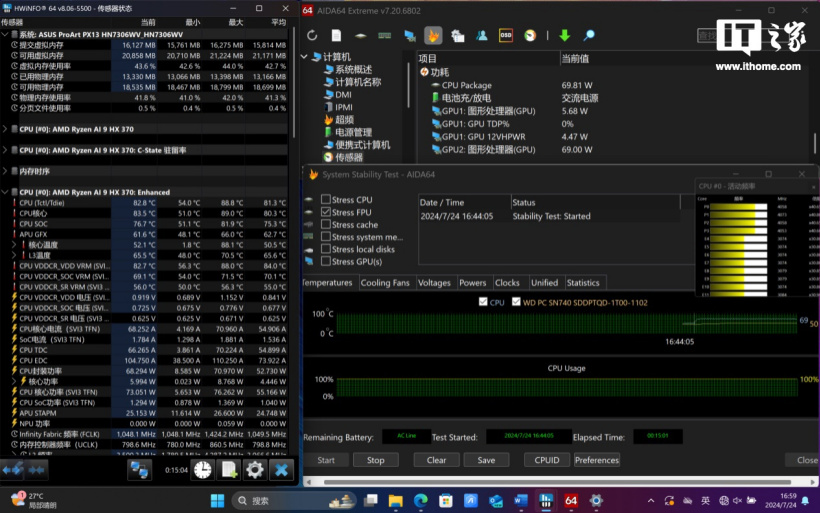Screen dimensions: 820x513
Task: Close HWiNFO sensors with blue X icon
Action: click(282, 469)
